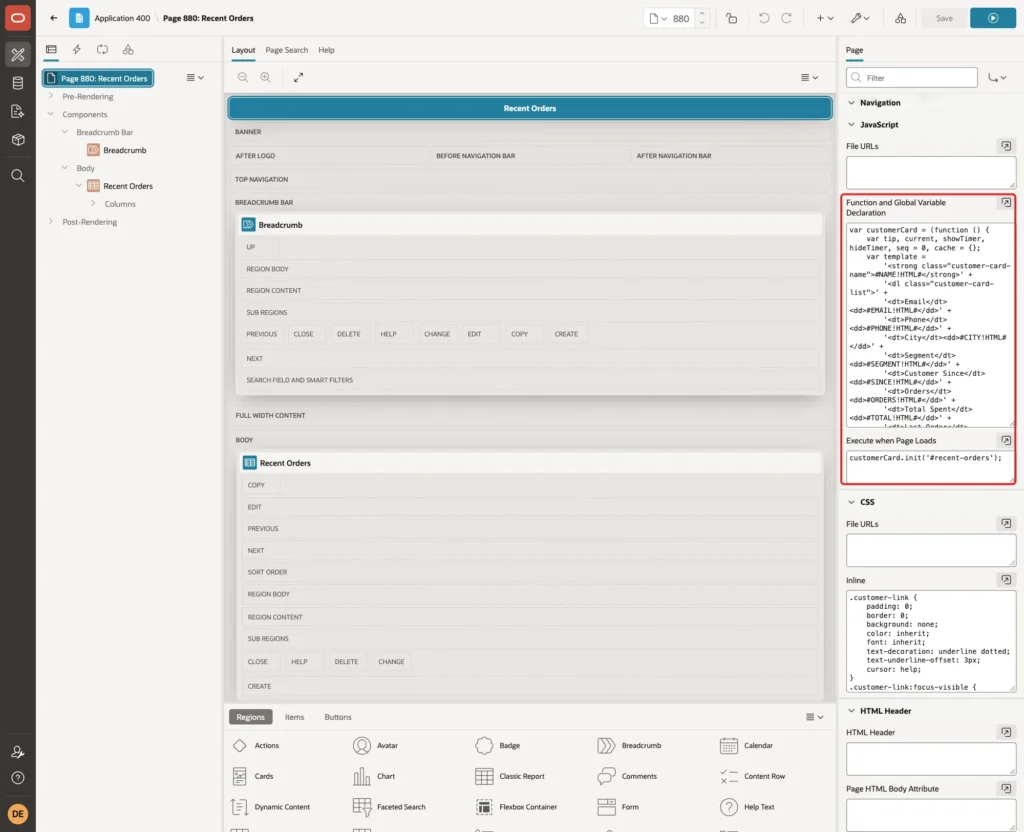Collapse the Navigation property group
Image resolution: width=1024 pixels, height=832 pixels.
point(851,103)
